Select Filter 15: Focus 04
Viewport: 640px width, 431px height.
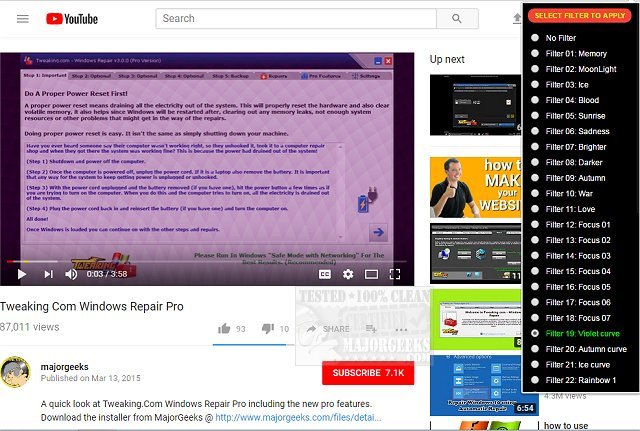(571, 271)
